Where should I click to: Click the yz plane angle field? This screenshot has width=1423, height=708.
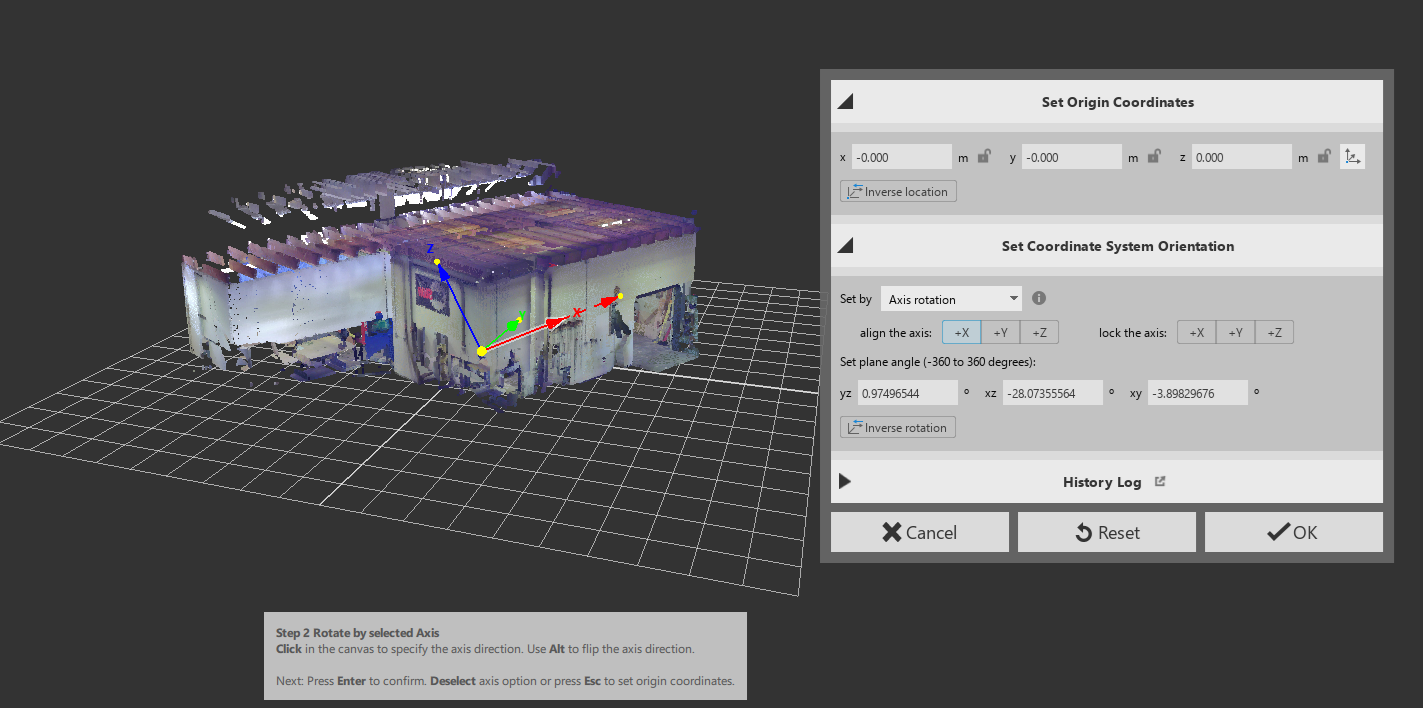point(907,393)
